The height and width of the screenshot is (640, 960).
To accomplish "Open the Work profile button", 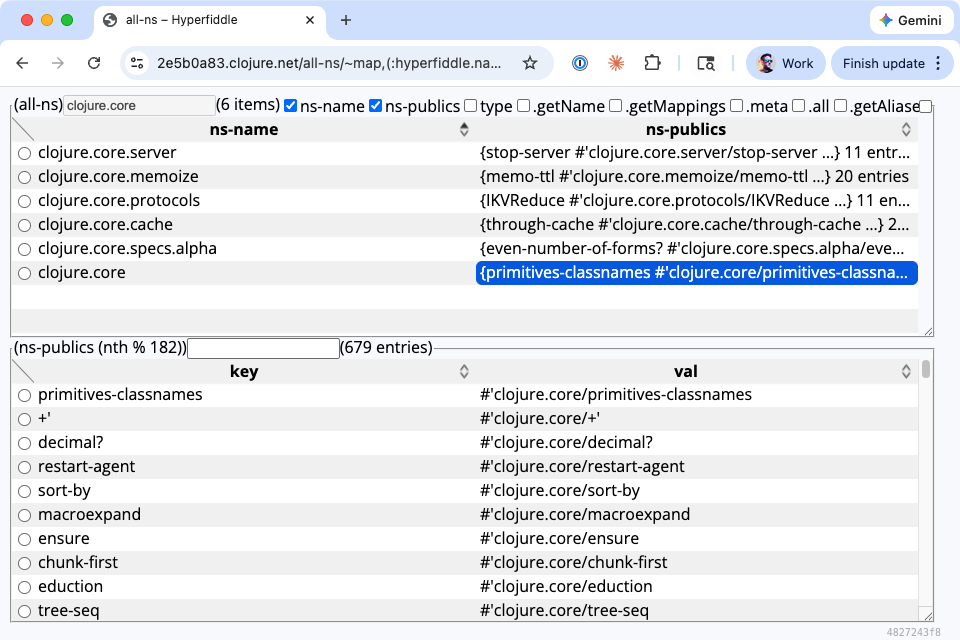I will pyautogui.click(x=786, y=62).
